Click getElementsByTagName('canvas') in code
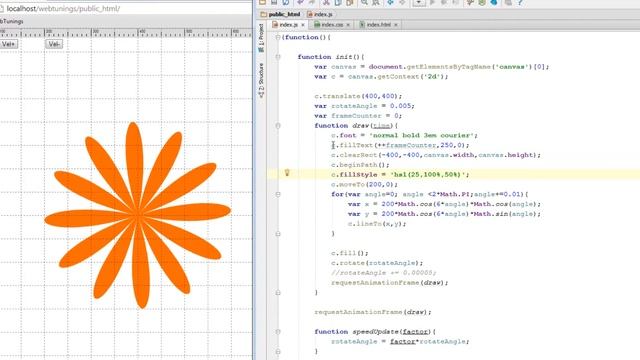This screenshot has height=360, width=640. click(x=469, y=67)
